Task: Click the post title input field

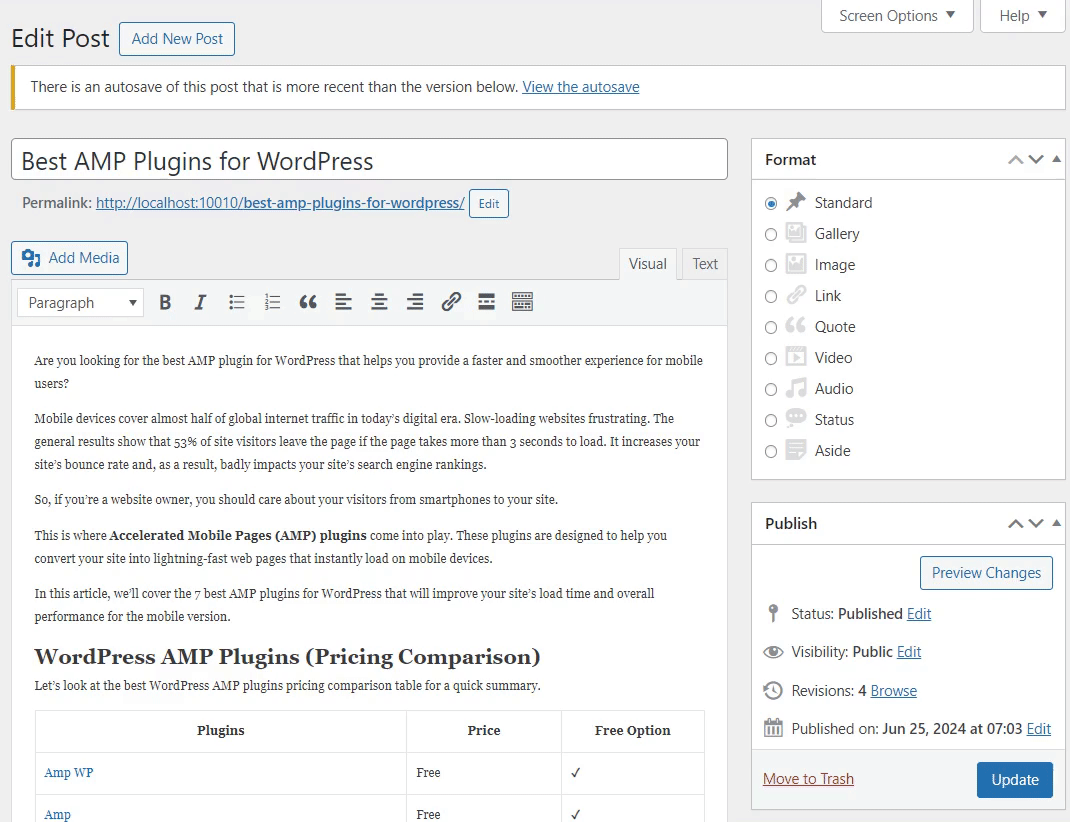Action: 369,160
